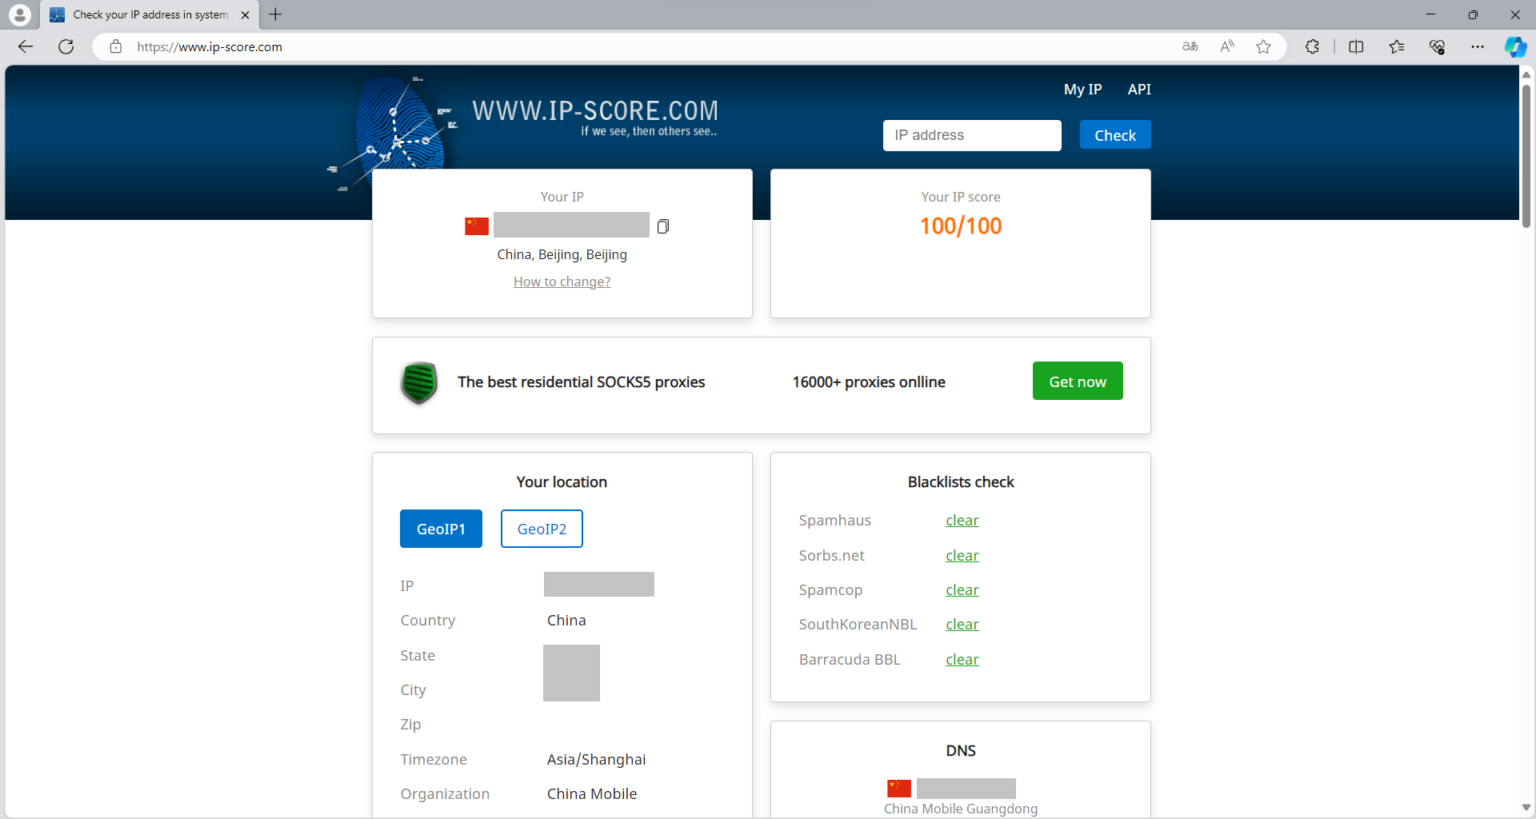1536x819 pixels.
Task: Open the My IP menu link
Action: pos(1082,89)
